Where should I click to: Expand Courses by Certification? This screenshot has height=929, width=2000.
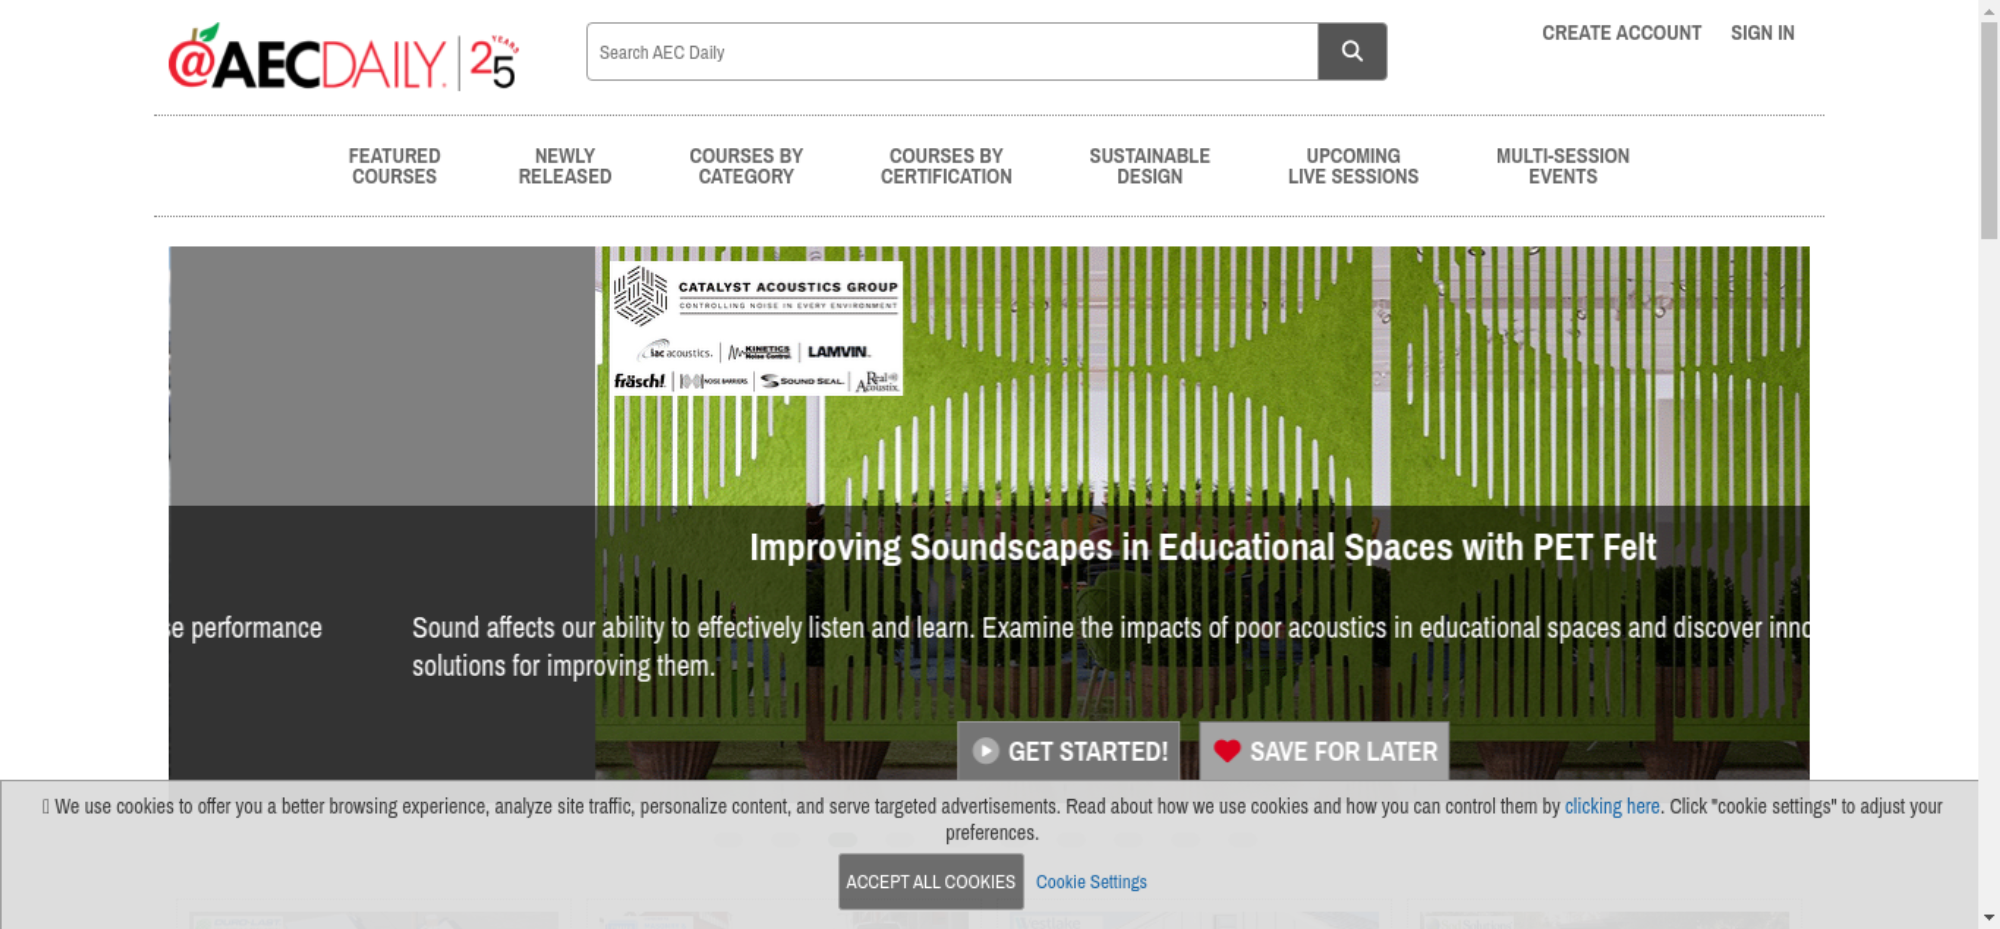click(x=946, y=166)
